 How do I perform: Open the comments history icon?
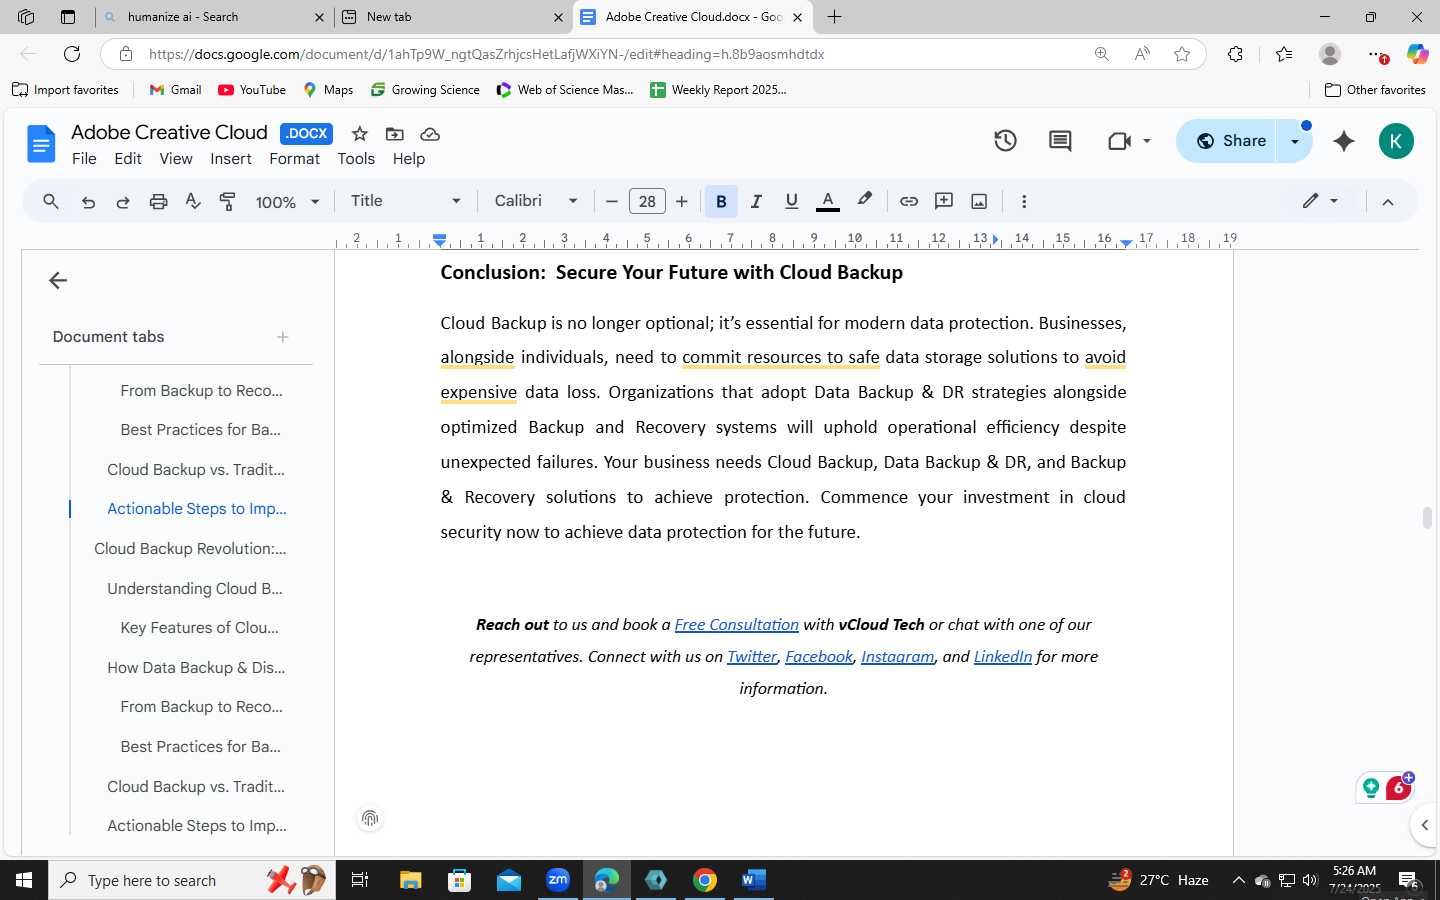tap(1060, 141)
